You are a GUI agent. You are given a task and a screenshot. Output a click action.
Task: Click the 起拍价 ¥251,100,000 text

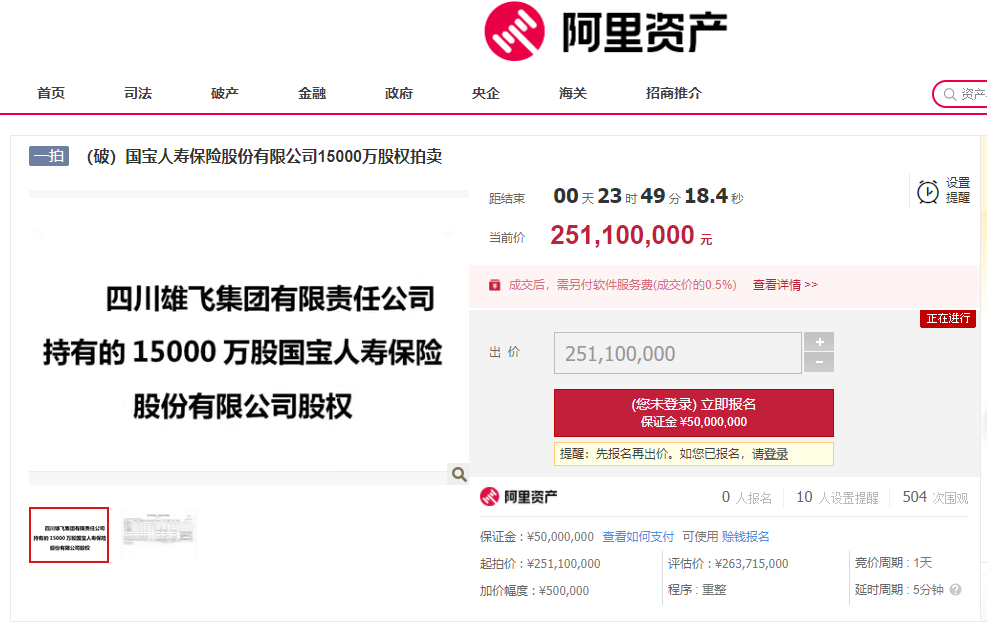[x=540, y=564]
